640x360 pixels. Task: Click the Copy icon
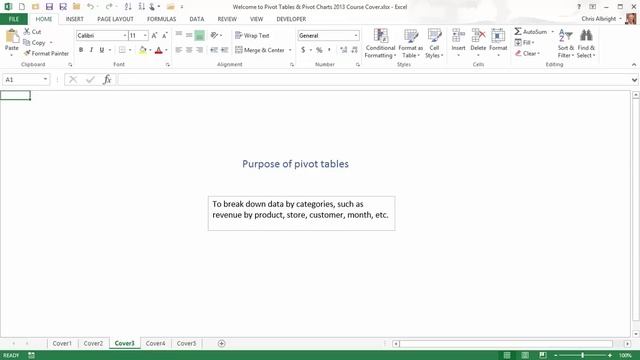[27, 42]
